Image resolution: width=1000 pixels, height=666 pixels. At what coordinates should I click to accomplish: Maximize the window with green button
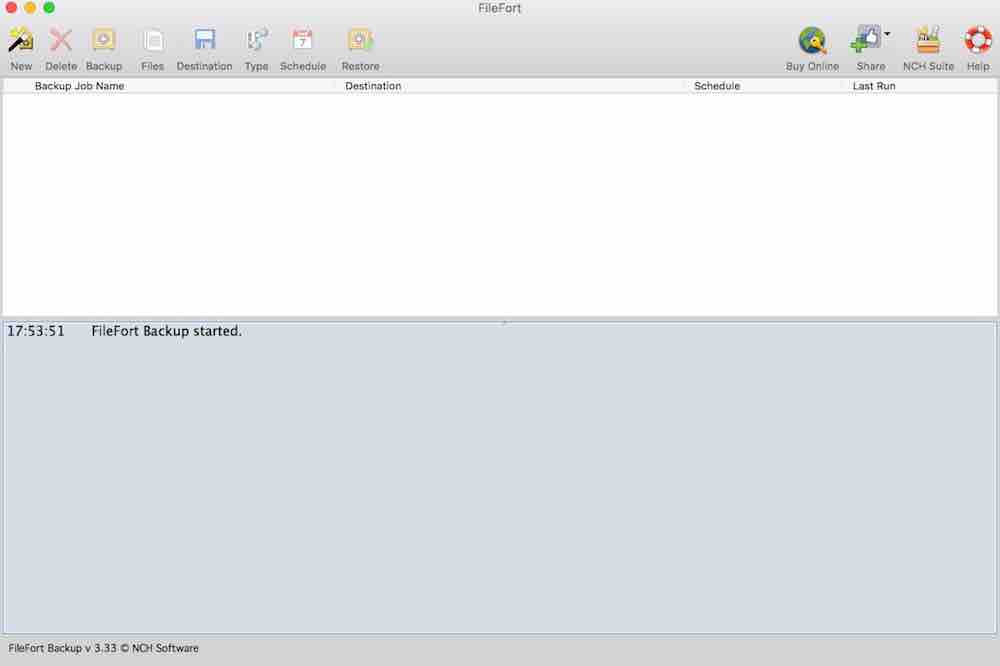pyautogui.click(x=49, y=8)
